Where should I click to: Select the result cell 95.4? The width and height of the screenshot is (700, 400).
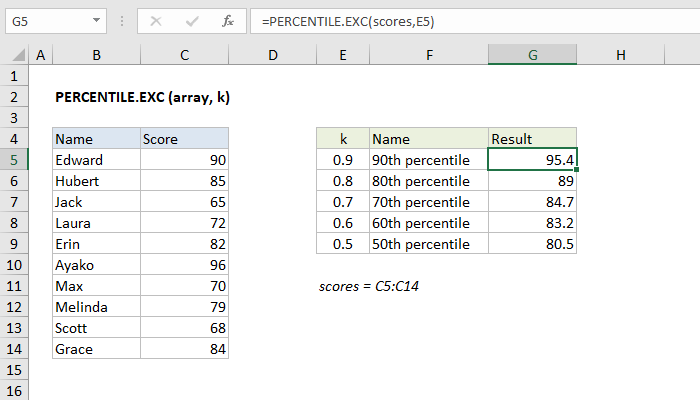click(533, 160)
